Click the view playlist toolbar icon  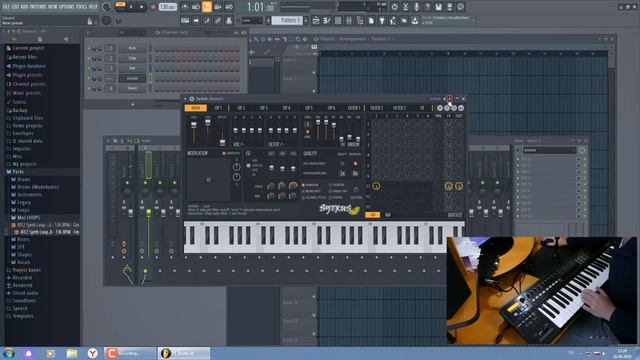pos(316,20)
